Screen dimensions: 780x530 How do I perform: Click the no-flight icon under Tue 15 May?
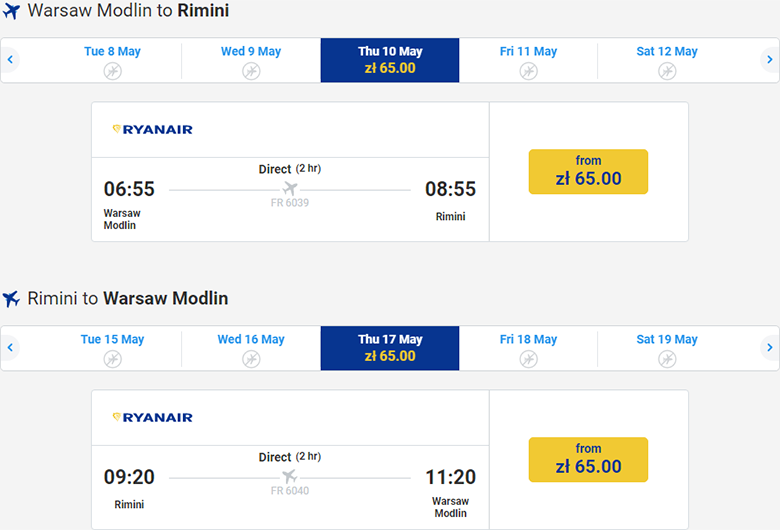[x=112, y=359]
